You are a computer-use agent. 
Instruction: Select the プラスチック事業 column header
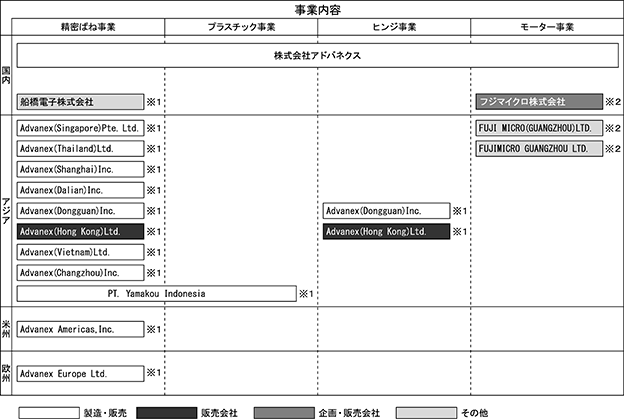241,27
